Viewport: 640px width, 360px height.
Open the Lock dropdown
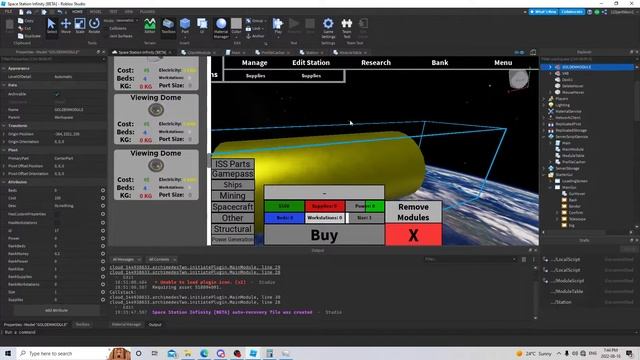[254, 29]
